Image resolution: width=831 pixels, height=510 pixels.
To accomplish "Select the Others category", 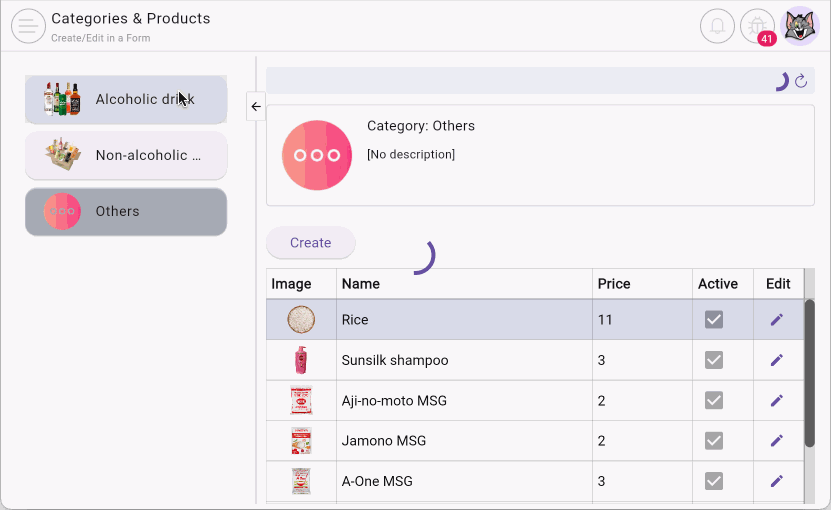I will (x=126, y=212).
